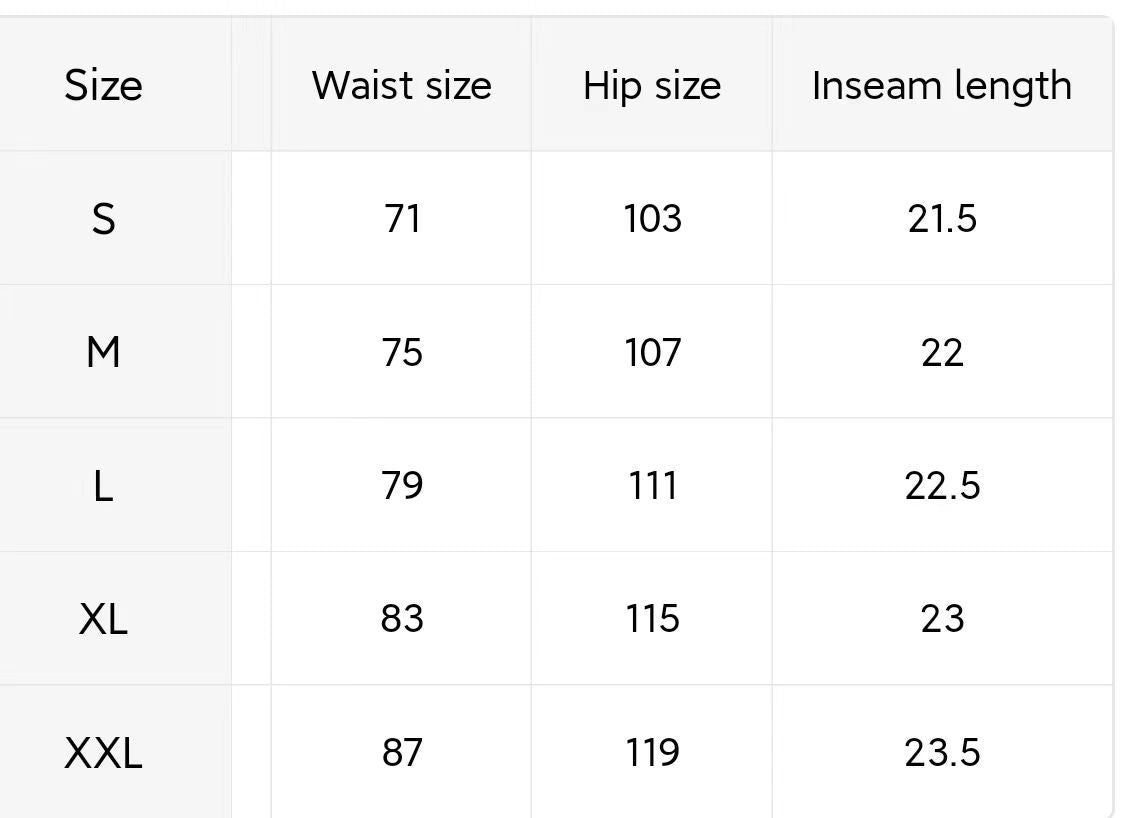Choose the S size row label
Screen dimensions: 1135x818
click(x=104, y=219)
